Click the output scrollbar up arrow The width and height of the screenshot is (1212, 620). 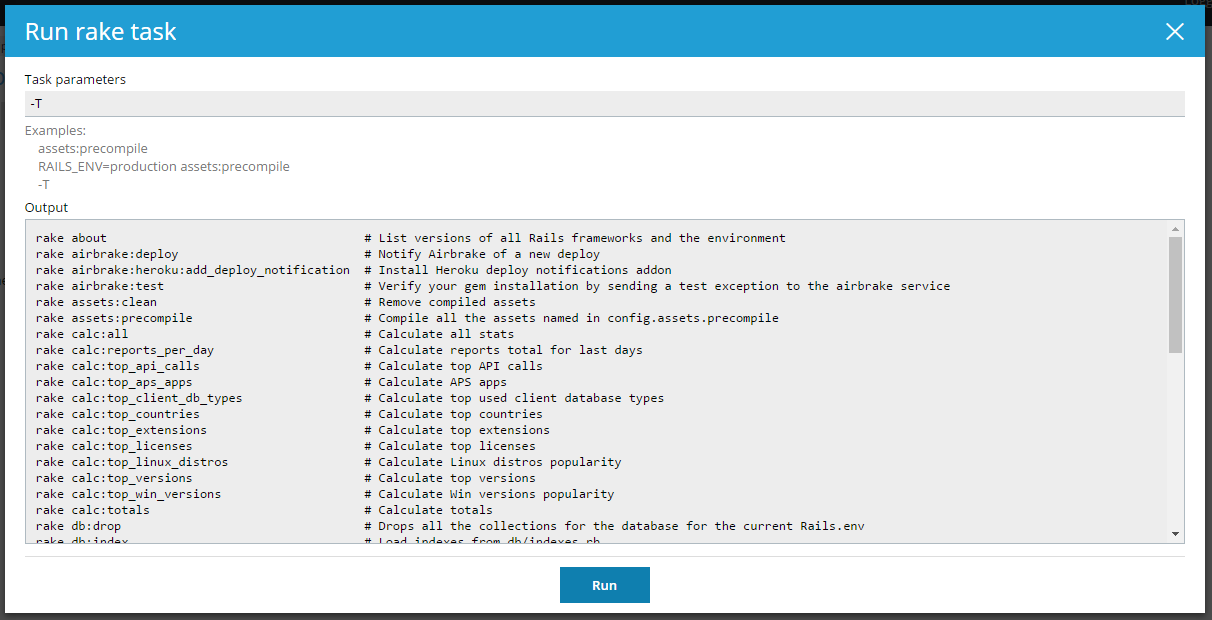(1175, 229)
